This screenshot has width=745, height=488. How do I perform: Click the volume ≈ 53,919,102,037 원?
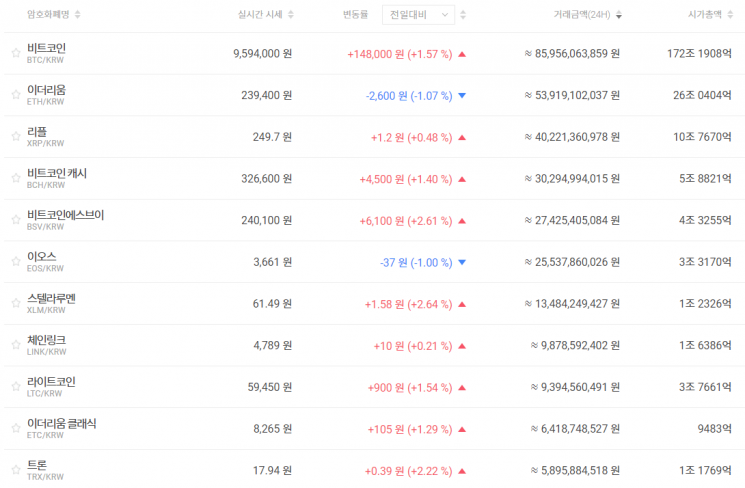[x=572, y=96]
